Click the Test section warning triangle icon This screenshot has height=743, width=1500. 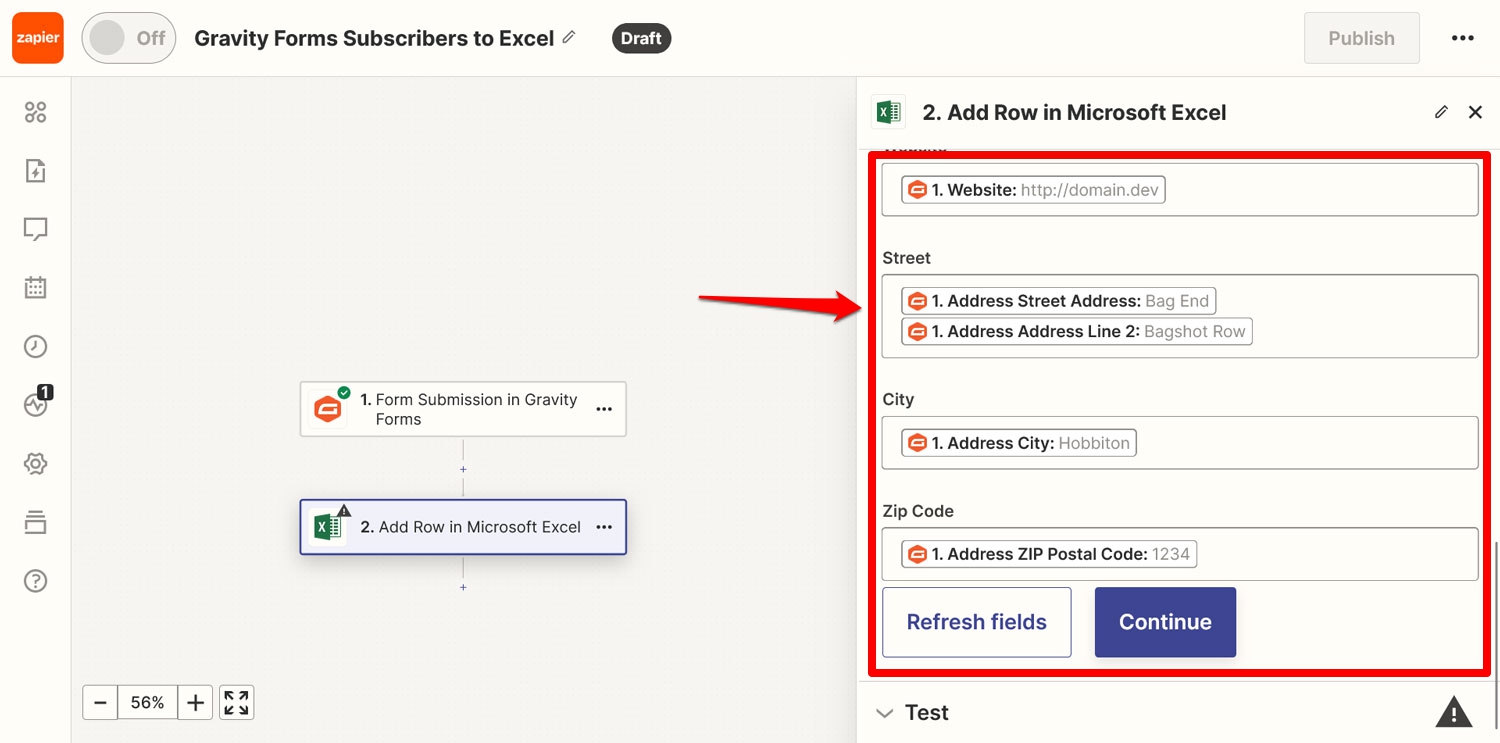1454,712
